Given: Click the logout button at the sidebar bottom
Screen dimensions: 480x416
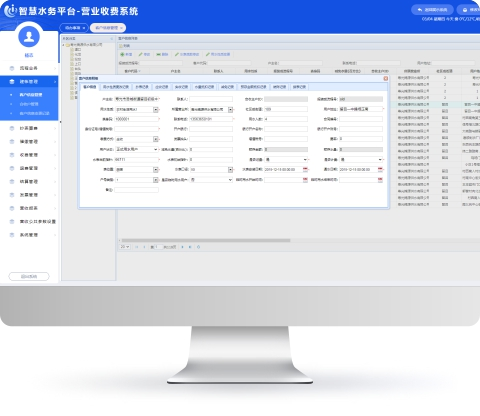Looking at the screenshot, I should pos(29,276).
